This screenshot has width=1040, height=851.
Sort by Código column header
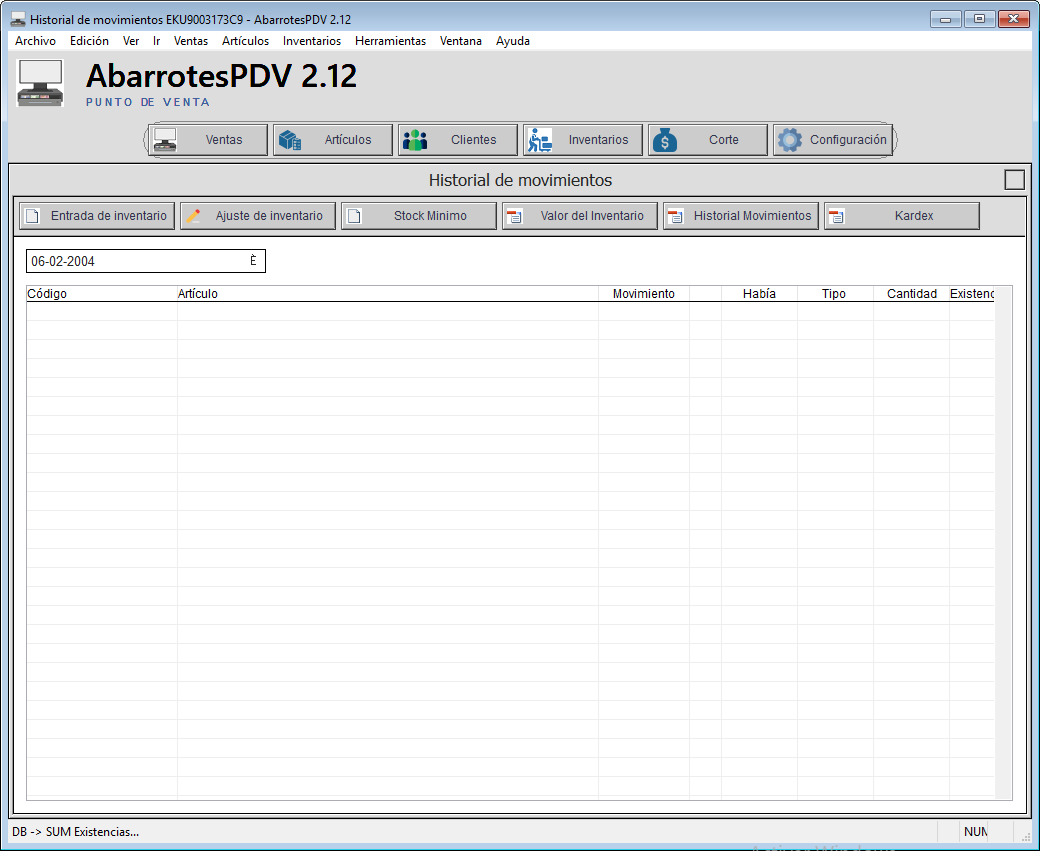(101, 294)
